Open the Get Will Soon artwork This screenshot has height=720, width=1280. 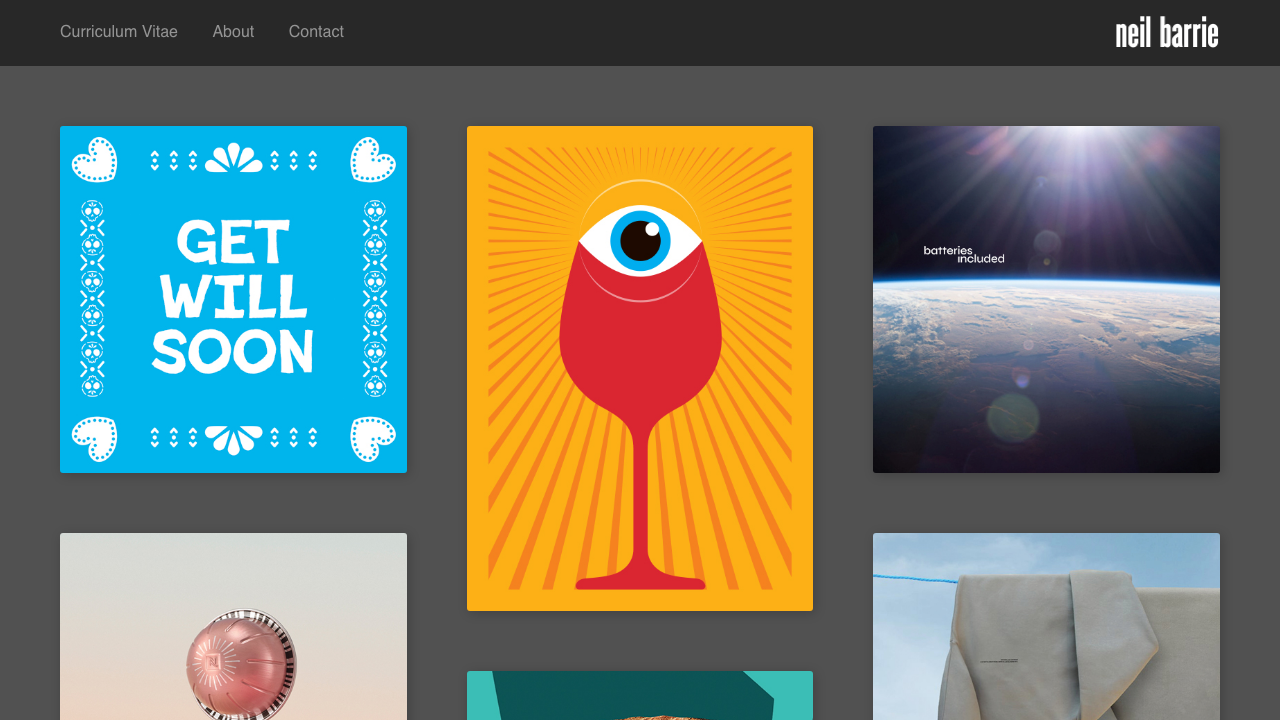click(233, 299)
